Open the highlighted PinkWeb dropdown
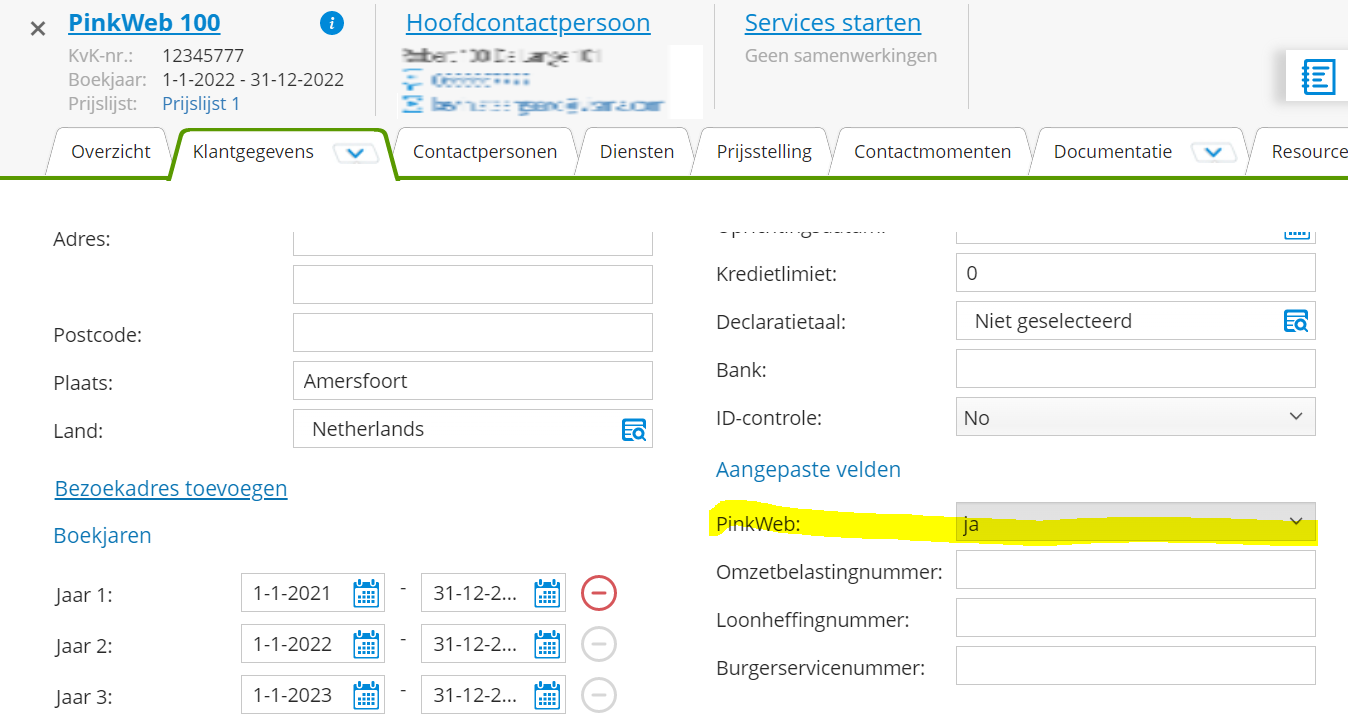The height and width of the screenshot is (727, 1348). 1135,523
